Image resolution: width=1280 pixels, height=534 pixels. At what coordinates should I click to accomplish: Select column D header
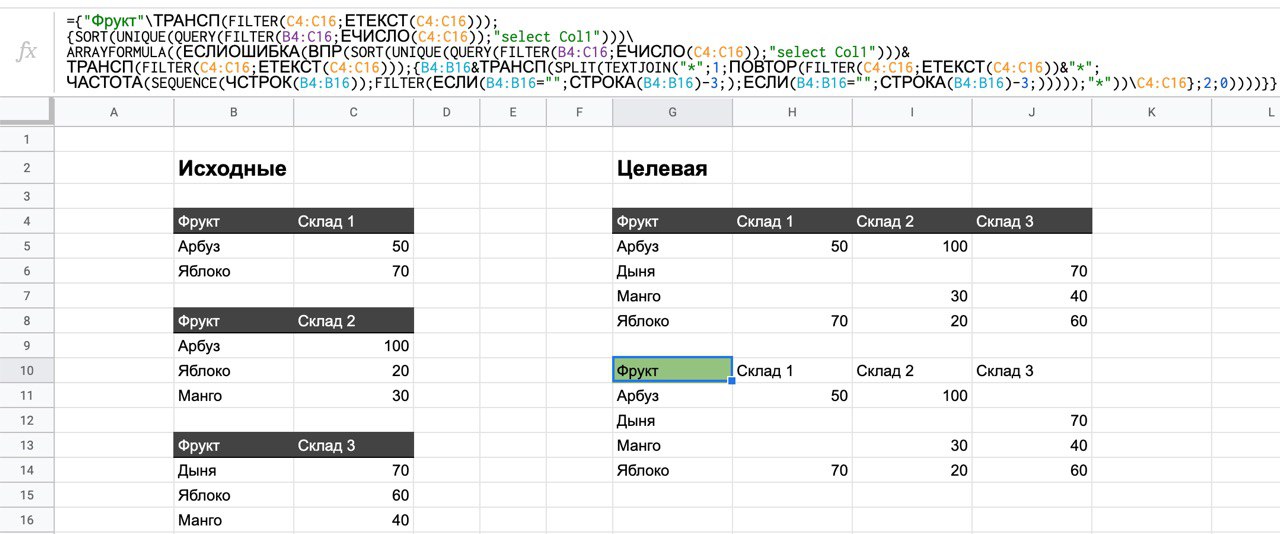point(446,113)
